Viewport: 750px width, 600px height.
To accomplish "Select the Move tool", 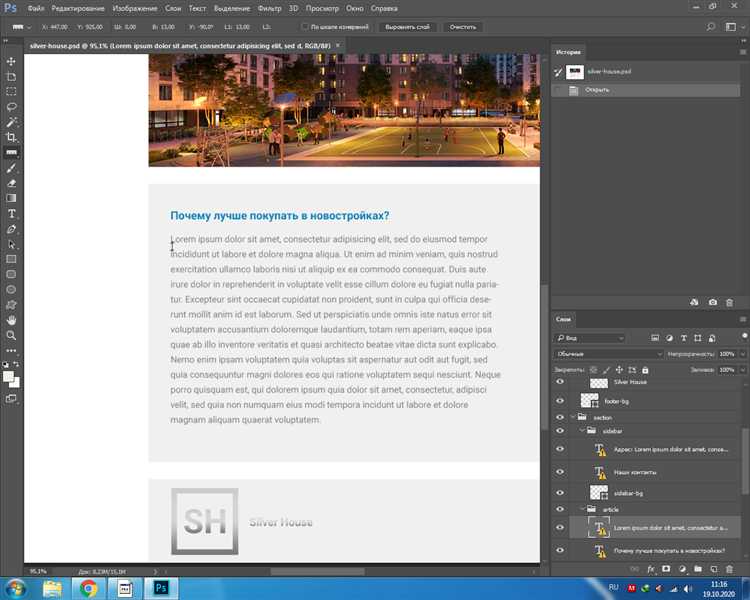I will [x=12, y=62].
